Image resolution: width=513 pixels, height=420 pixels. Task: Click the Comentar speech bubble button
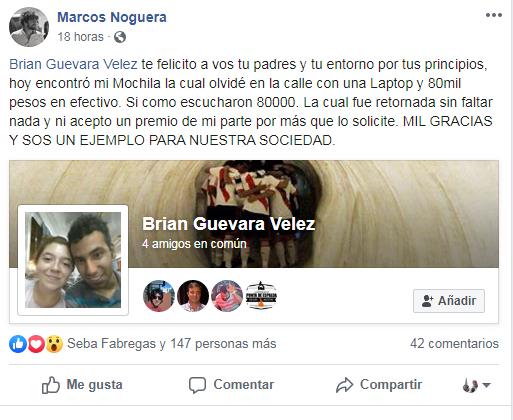[x=231, y=385]
